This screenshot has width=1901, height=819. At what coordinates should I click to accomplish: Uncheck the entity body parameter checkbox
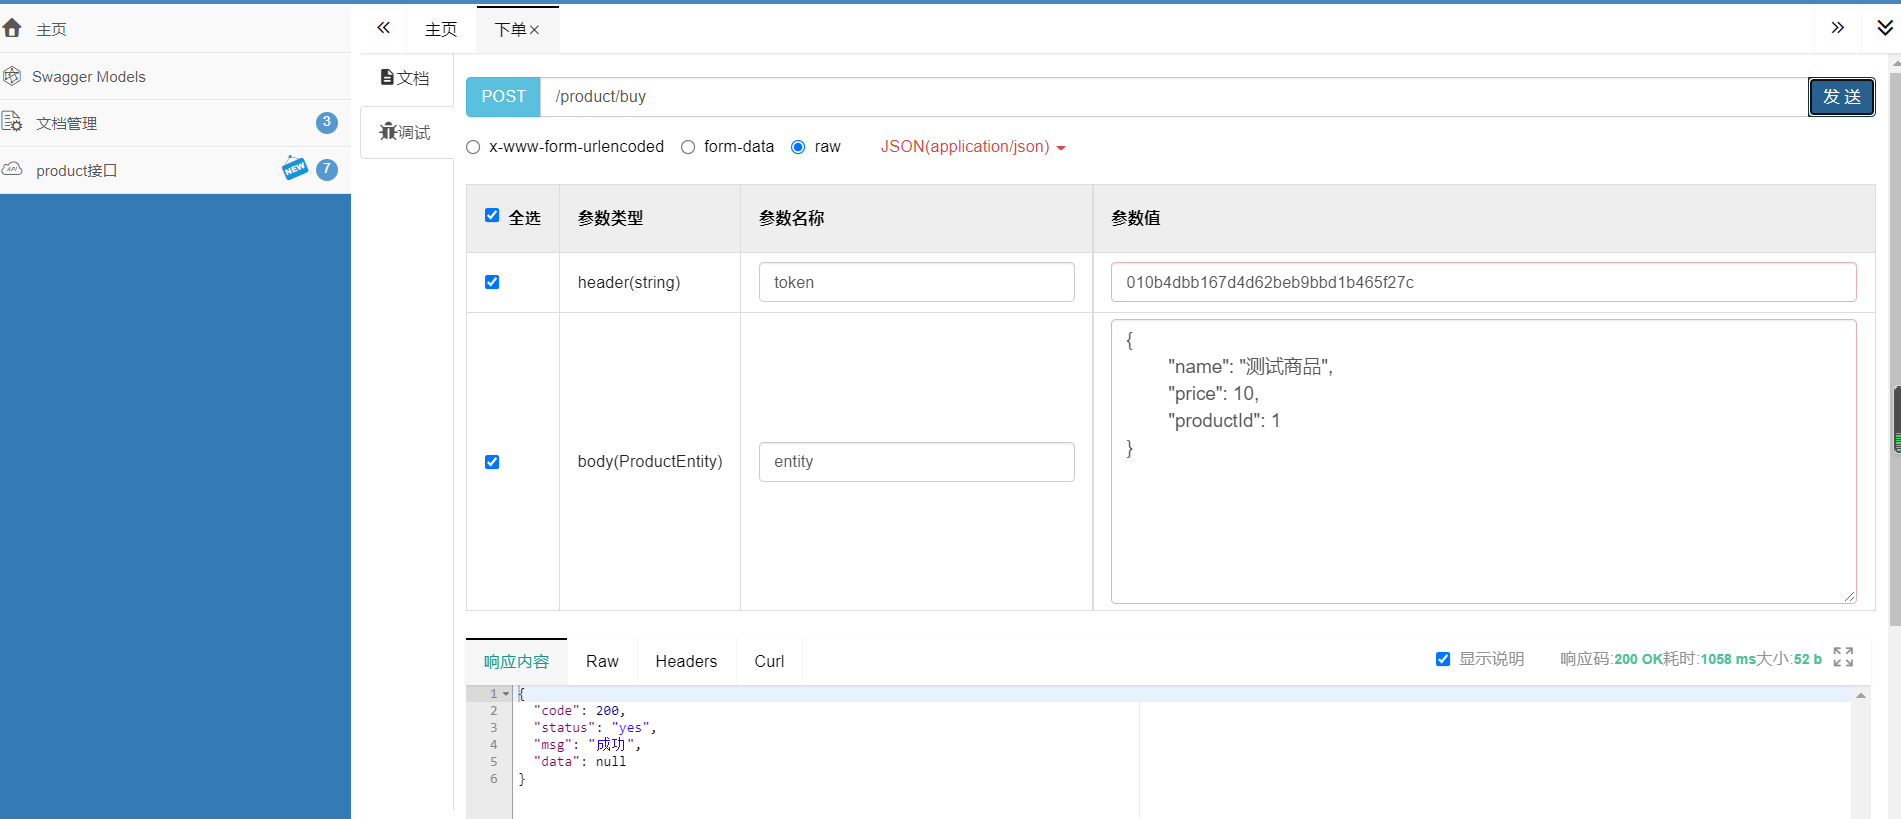(x=492, y=462)
